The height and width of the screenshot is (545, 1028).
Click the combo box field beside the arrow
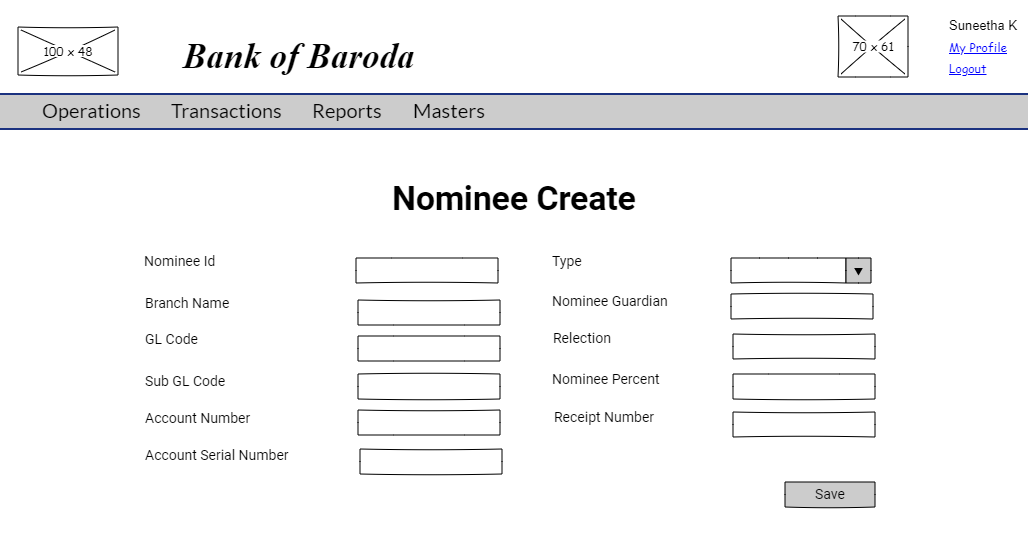pos(788,271)
